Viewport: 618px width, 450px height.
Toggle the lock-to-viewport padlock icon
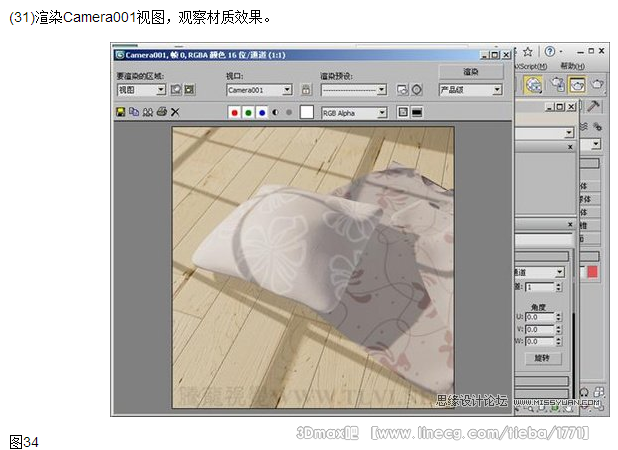pyautogui.click(x=306, y=90)
